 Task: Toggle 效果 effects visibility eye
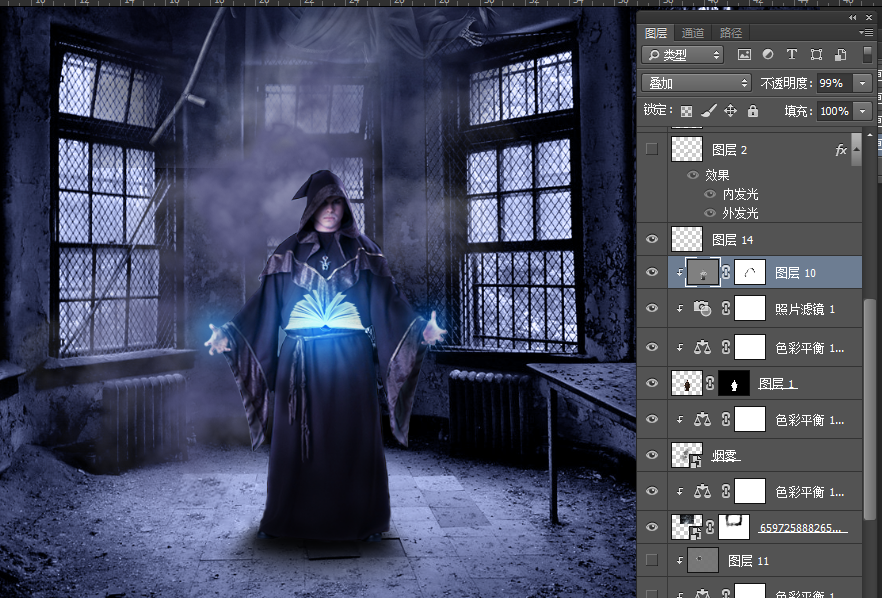pos(693,175)
